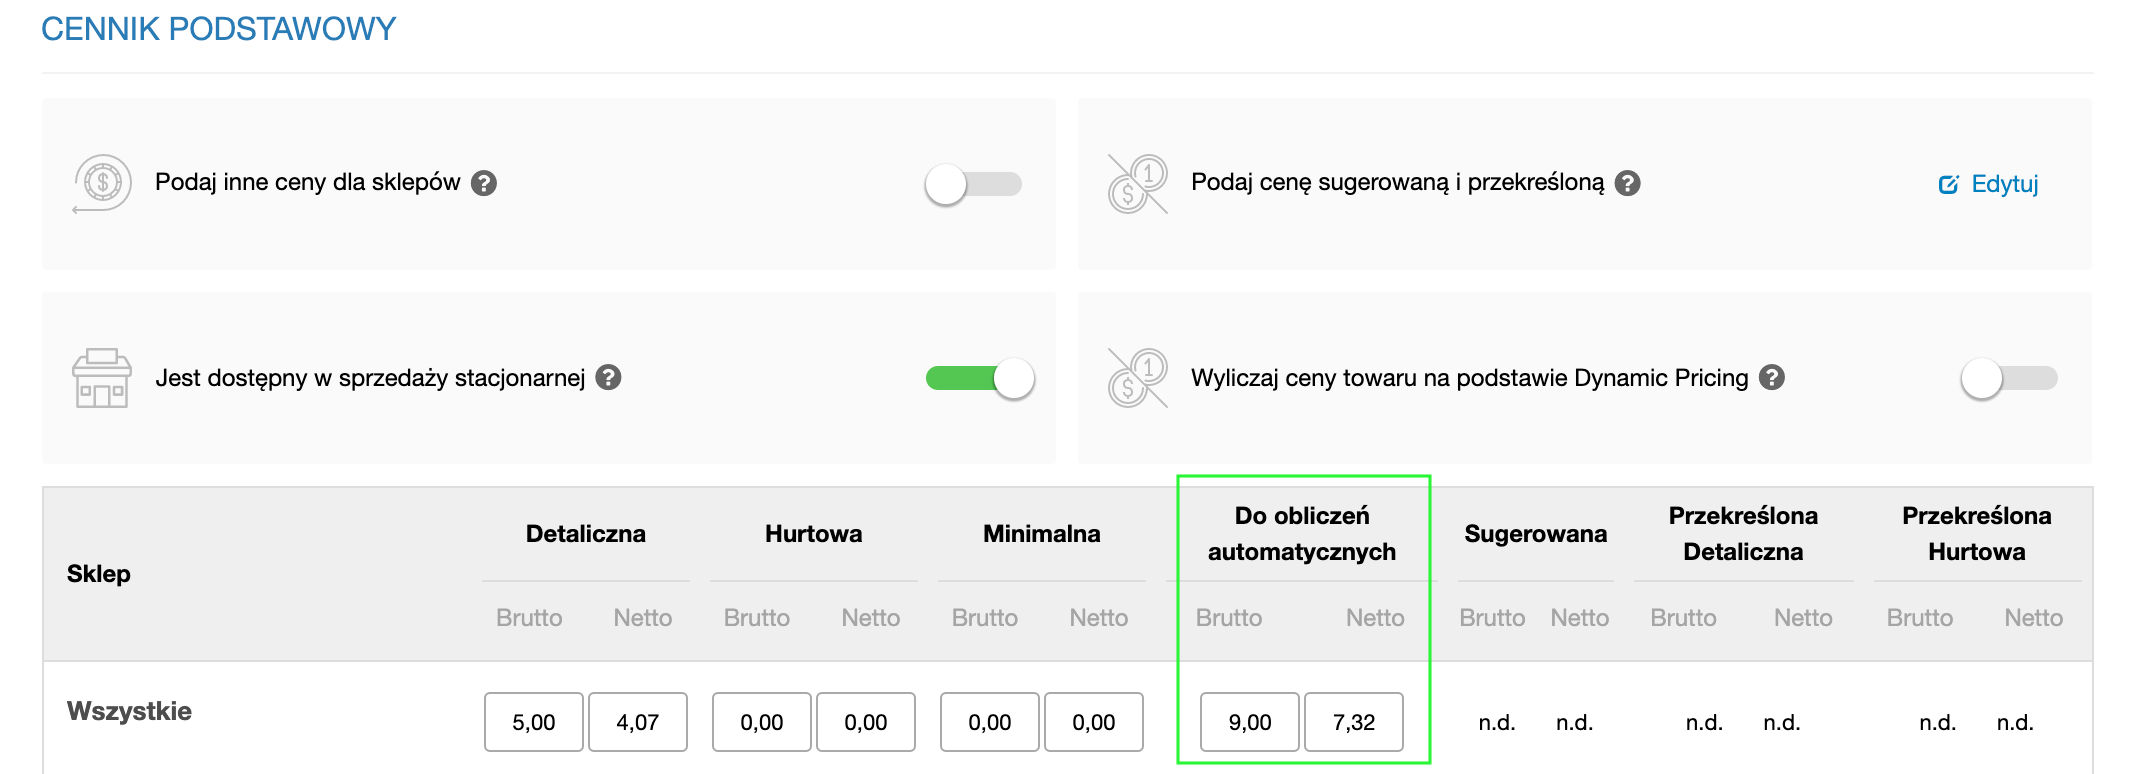Edit automatic calculations Brutto field 9,00
2132x774 pixels.
point(1250,722)
